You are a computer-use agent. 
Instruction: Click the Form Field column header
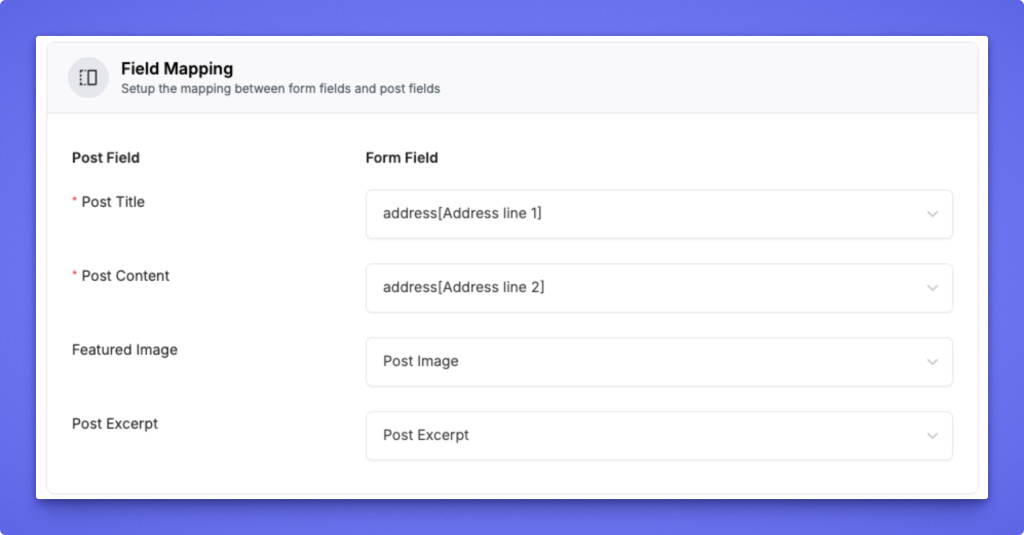(402, 157)
